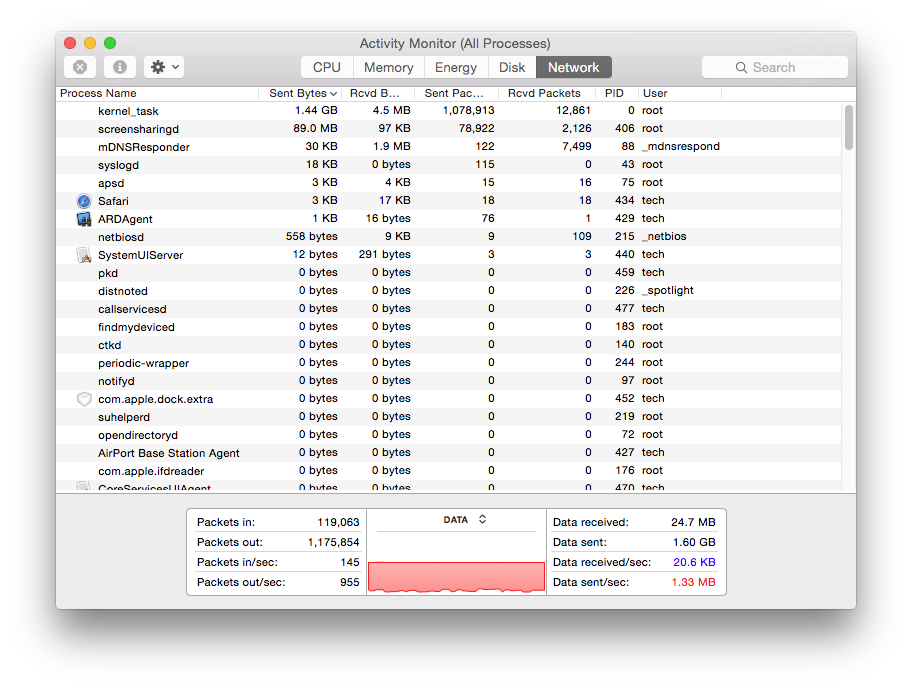912x689 pixels.
Task: Select the periodic-wrapper process
Action: click(144, 363)
